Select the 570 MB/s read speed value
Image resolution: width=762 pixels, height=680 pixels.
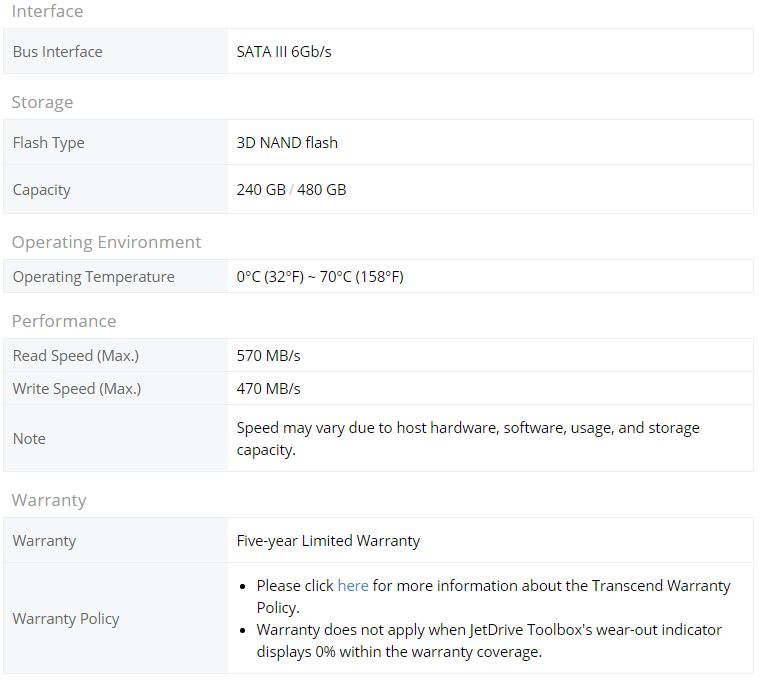[268, 355]
